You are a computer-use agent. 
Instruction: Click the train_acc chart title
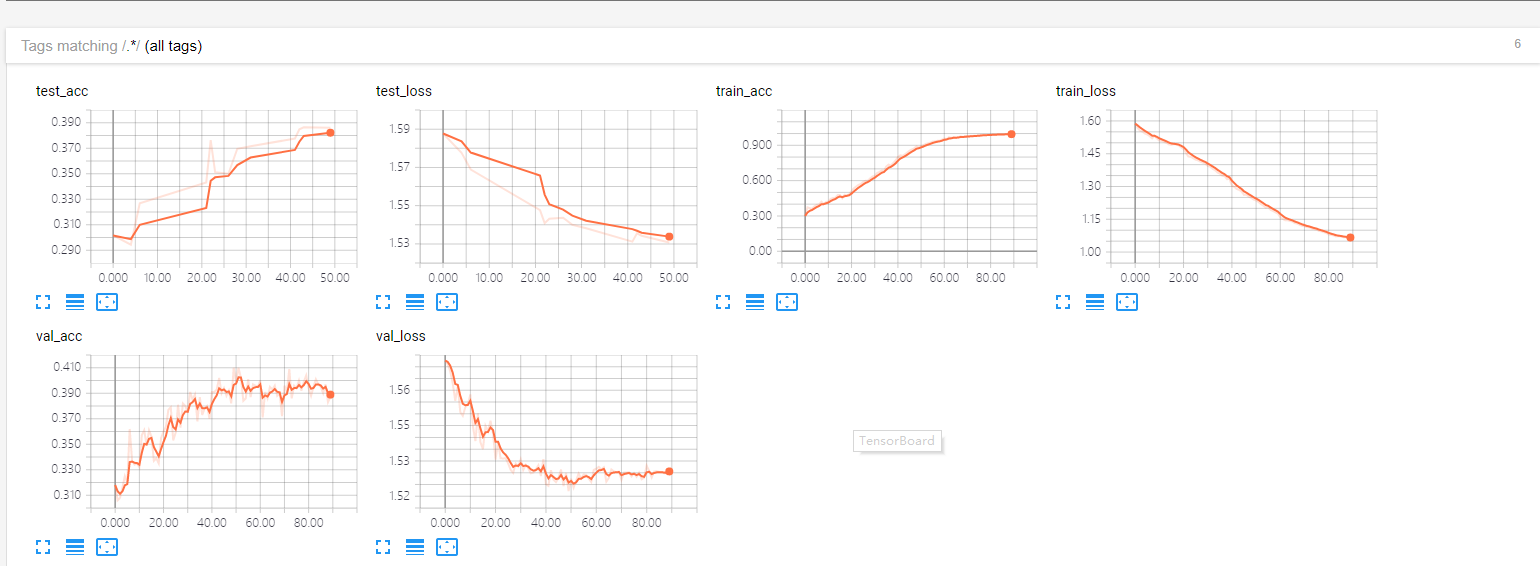[744, 91]
